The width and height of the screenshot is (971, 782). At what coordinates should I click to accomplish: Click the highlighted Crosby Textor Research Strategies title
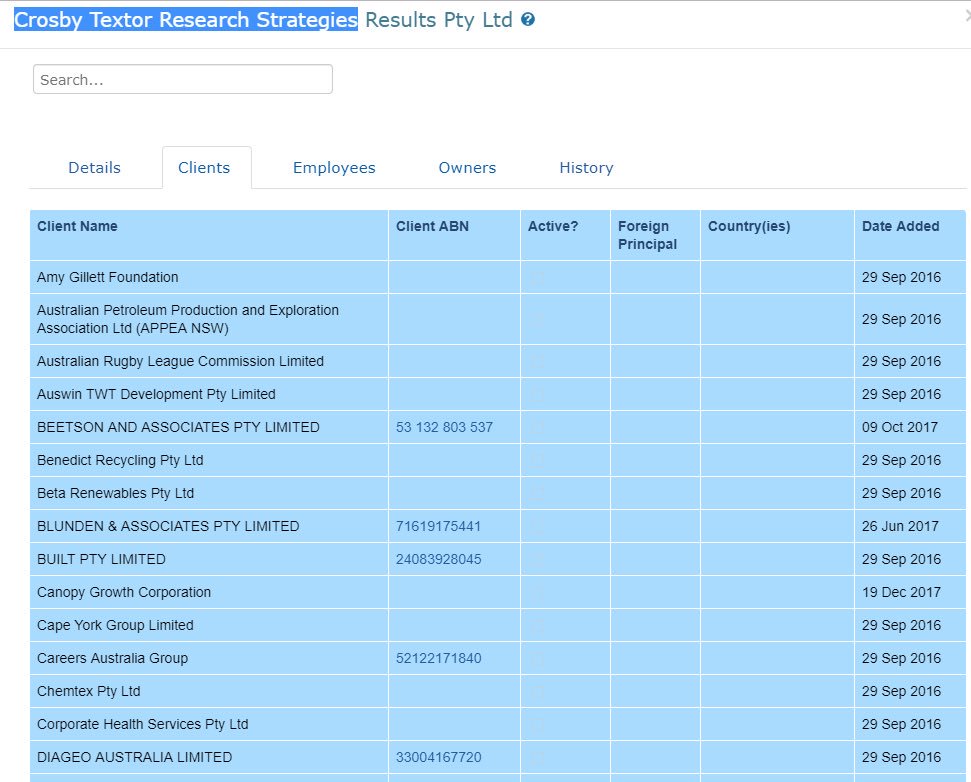[186, 19]
